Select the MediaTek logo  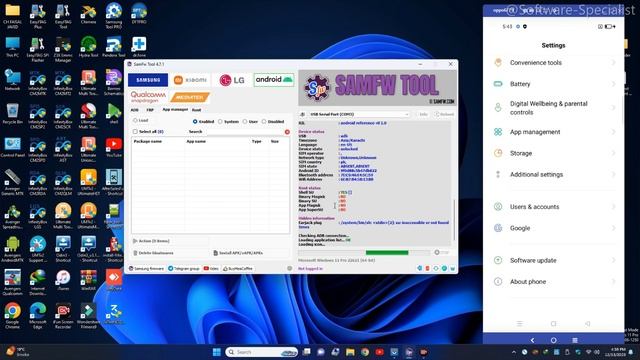coord(190,97)
